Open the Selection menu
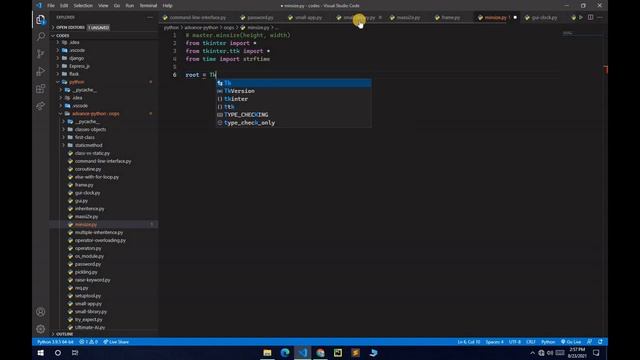The image size is (640, 360). pos(83,6)
